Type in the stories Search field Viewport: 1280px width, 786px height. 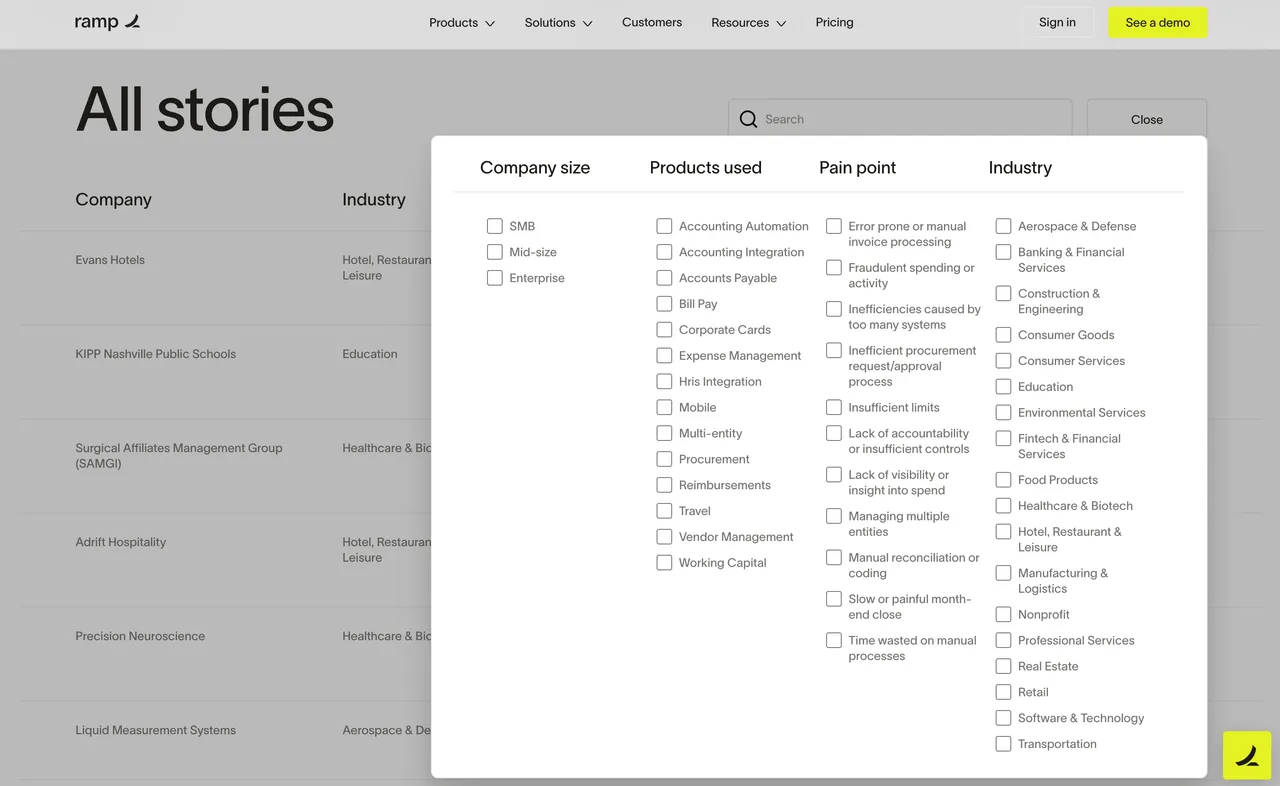tap(910, 119)
